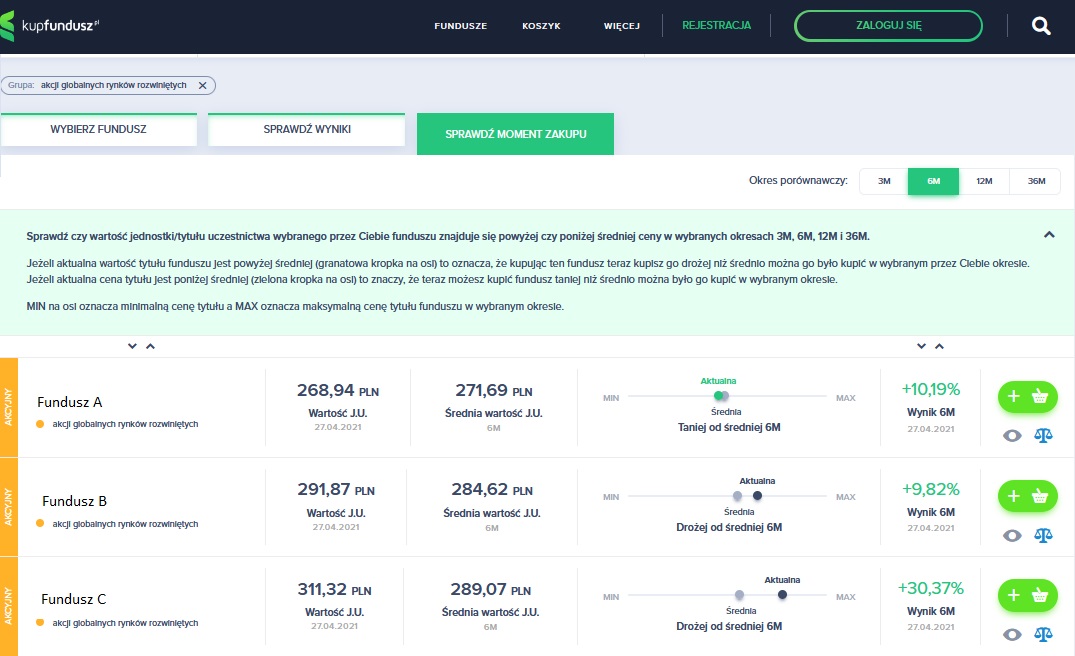
Task: Click Taniej od średniej 6M label
Action: pos(729,427)
